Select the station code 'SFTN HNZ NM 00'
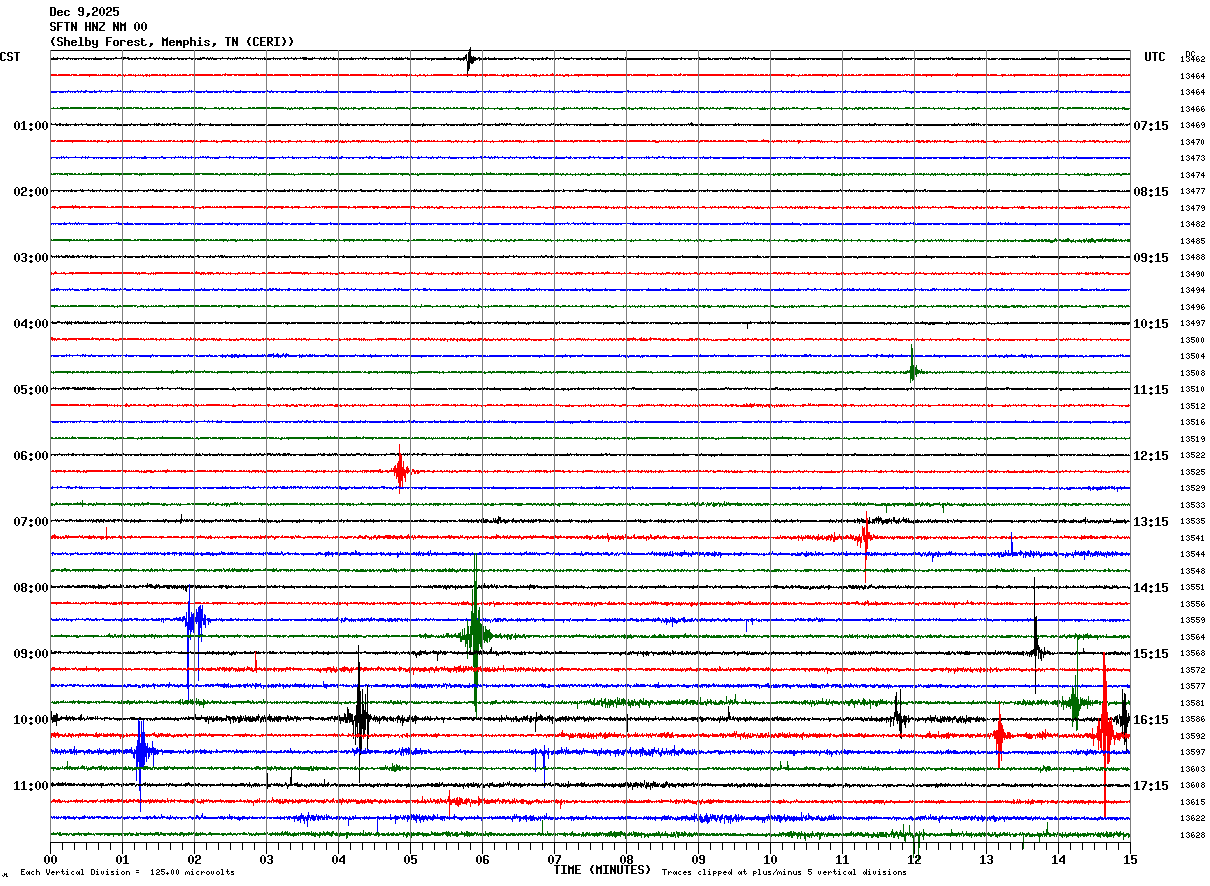 [x=98, y=27]
